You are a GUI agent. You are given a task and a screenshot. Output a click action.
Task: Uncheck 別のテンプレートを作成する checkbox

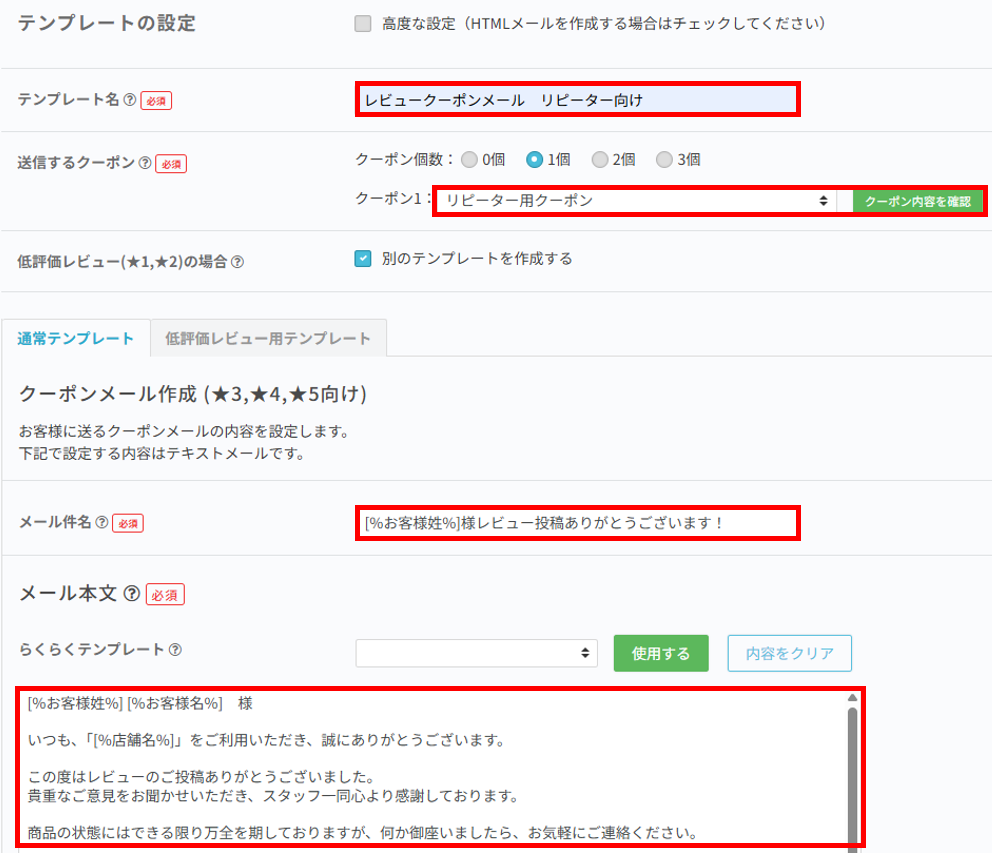tap(363, 259)
